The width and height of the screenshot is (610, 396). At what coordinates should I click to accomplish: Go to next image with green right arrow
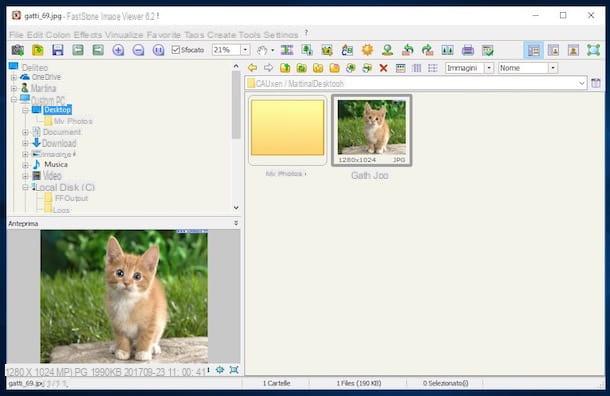[98, 50]
